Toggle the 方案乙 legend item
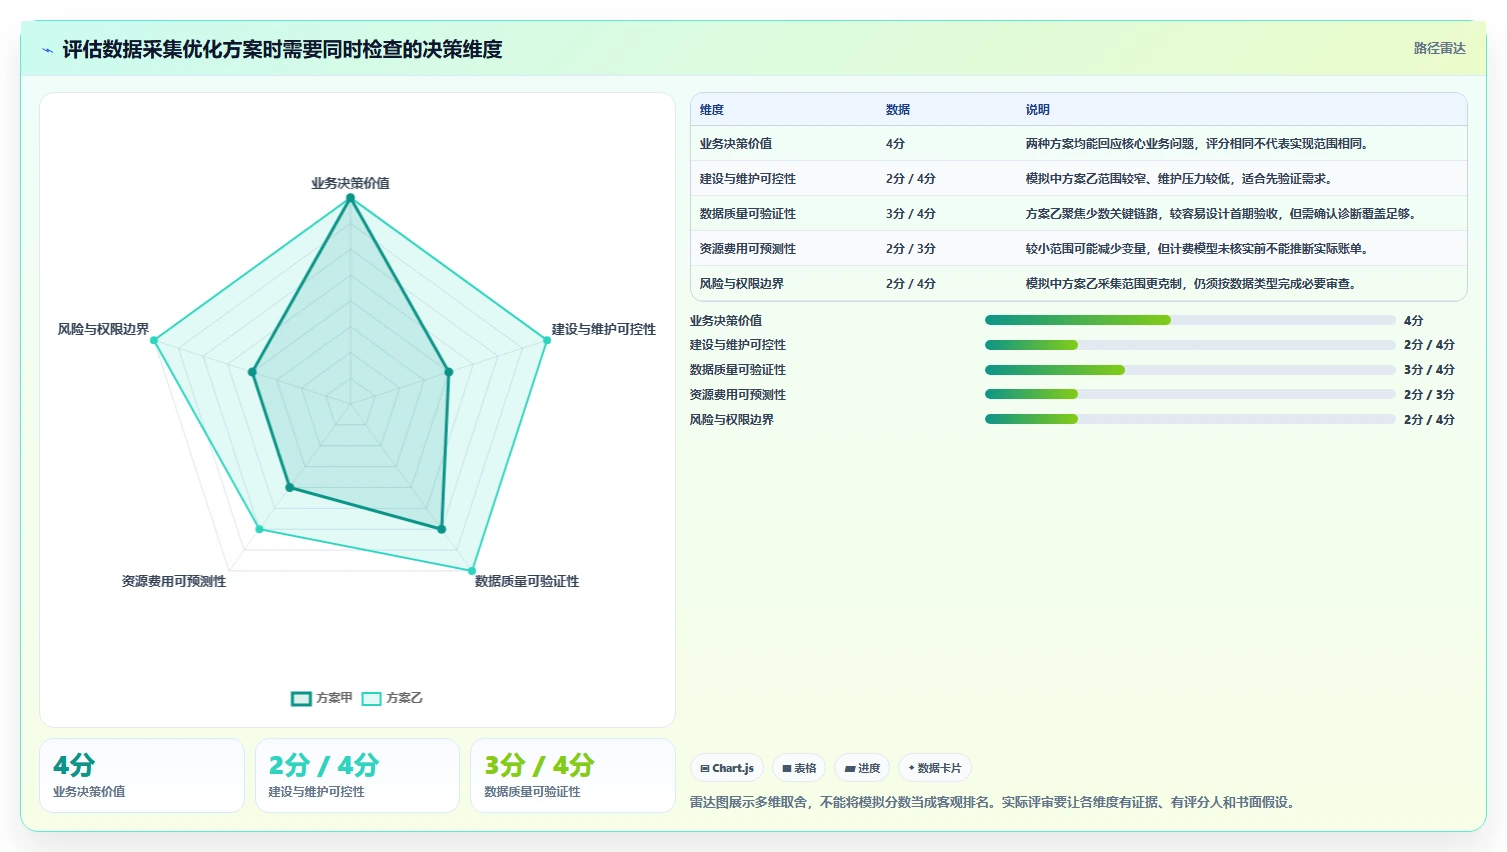 coord(392,698)
